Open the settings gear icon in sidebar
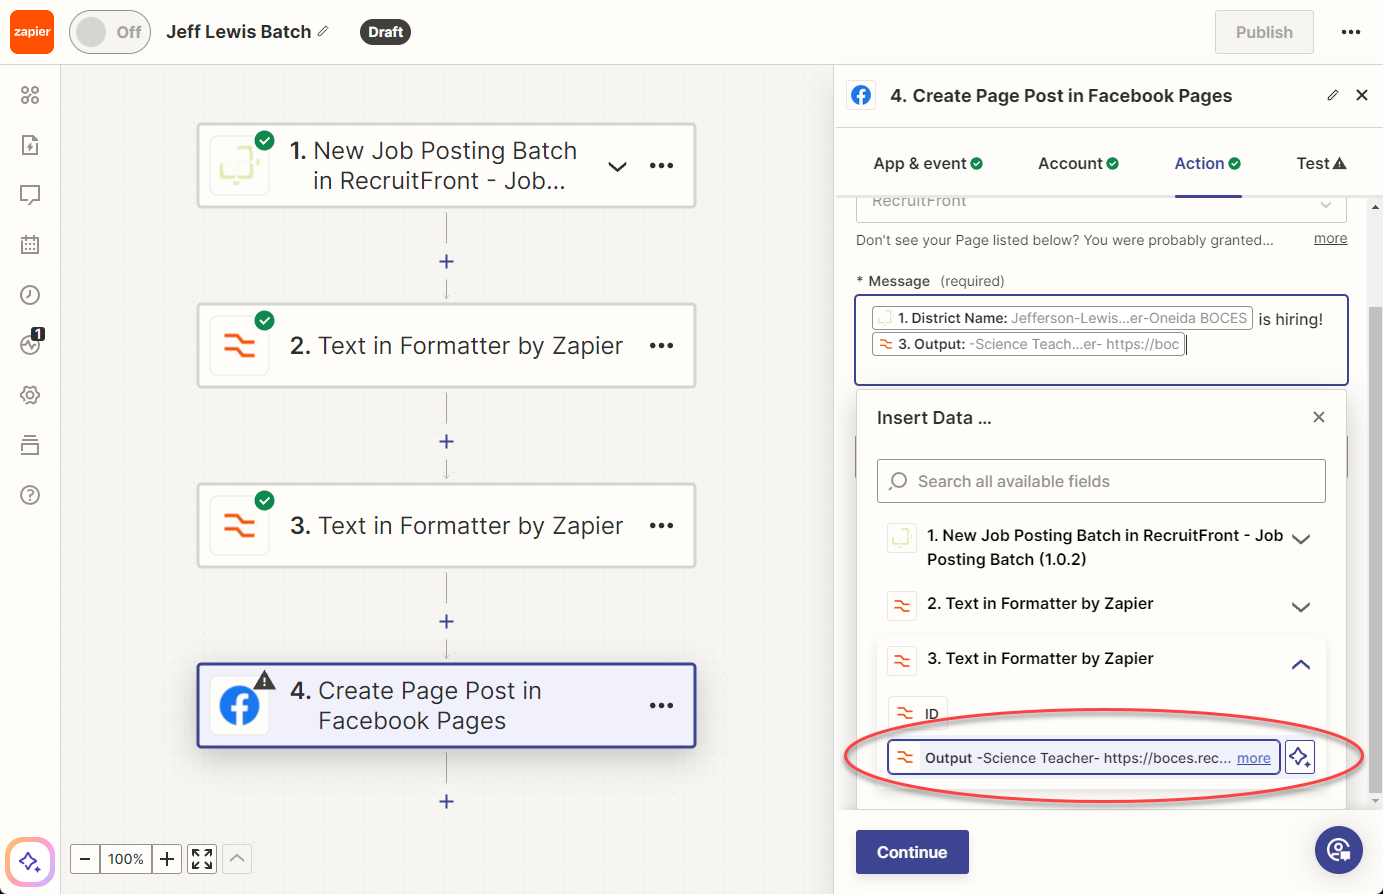1383x894 pixels. tap(30, 395)
